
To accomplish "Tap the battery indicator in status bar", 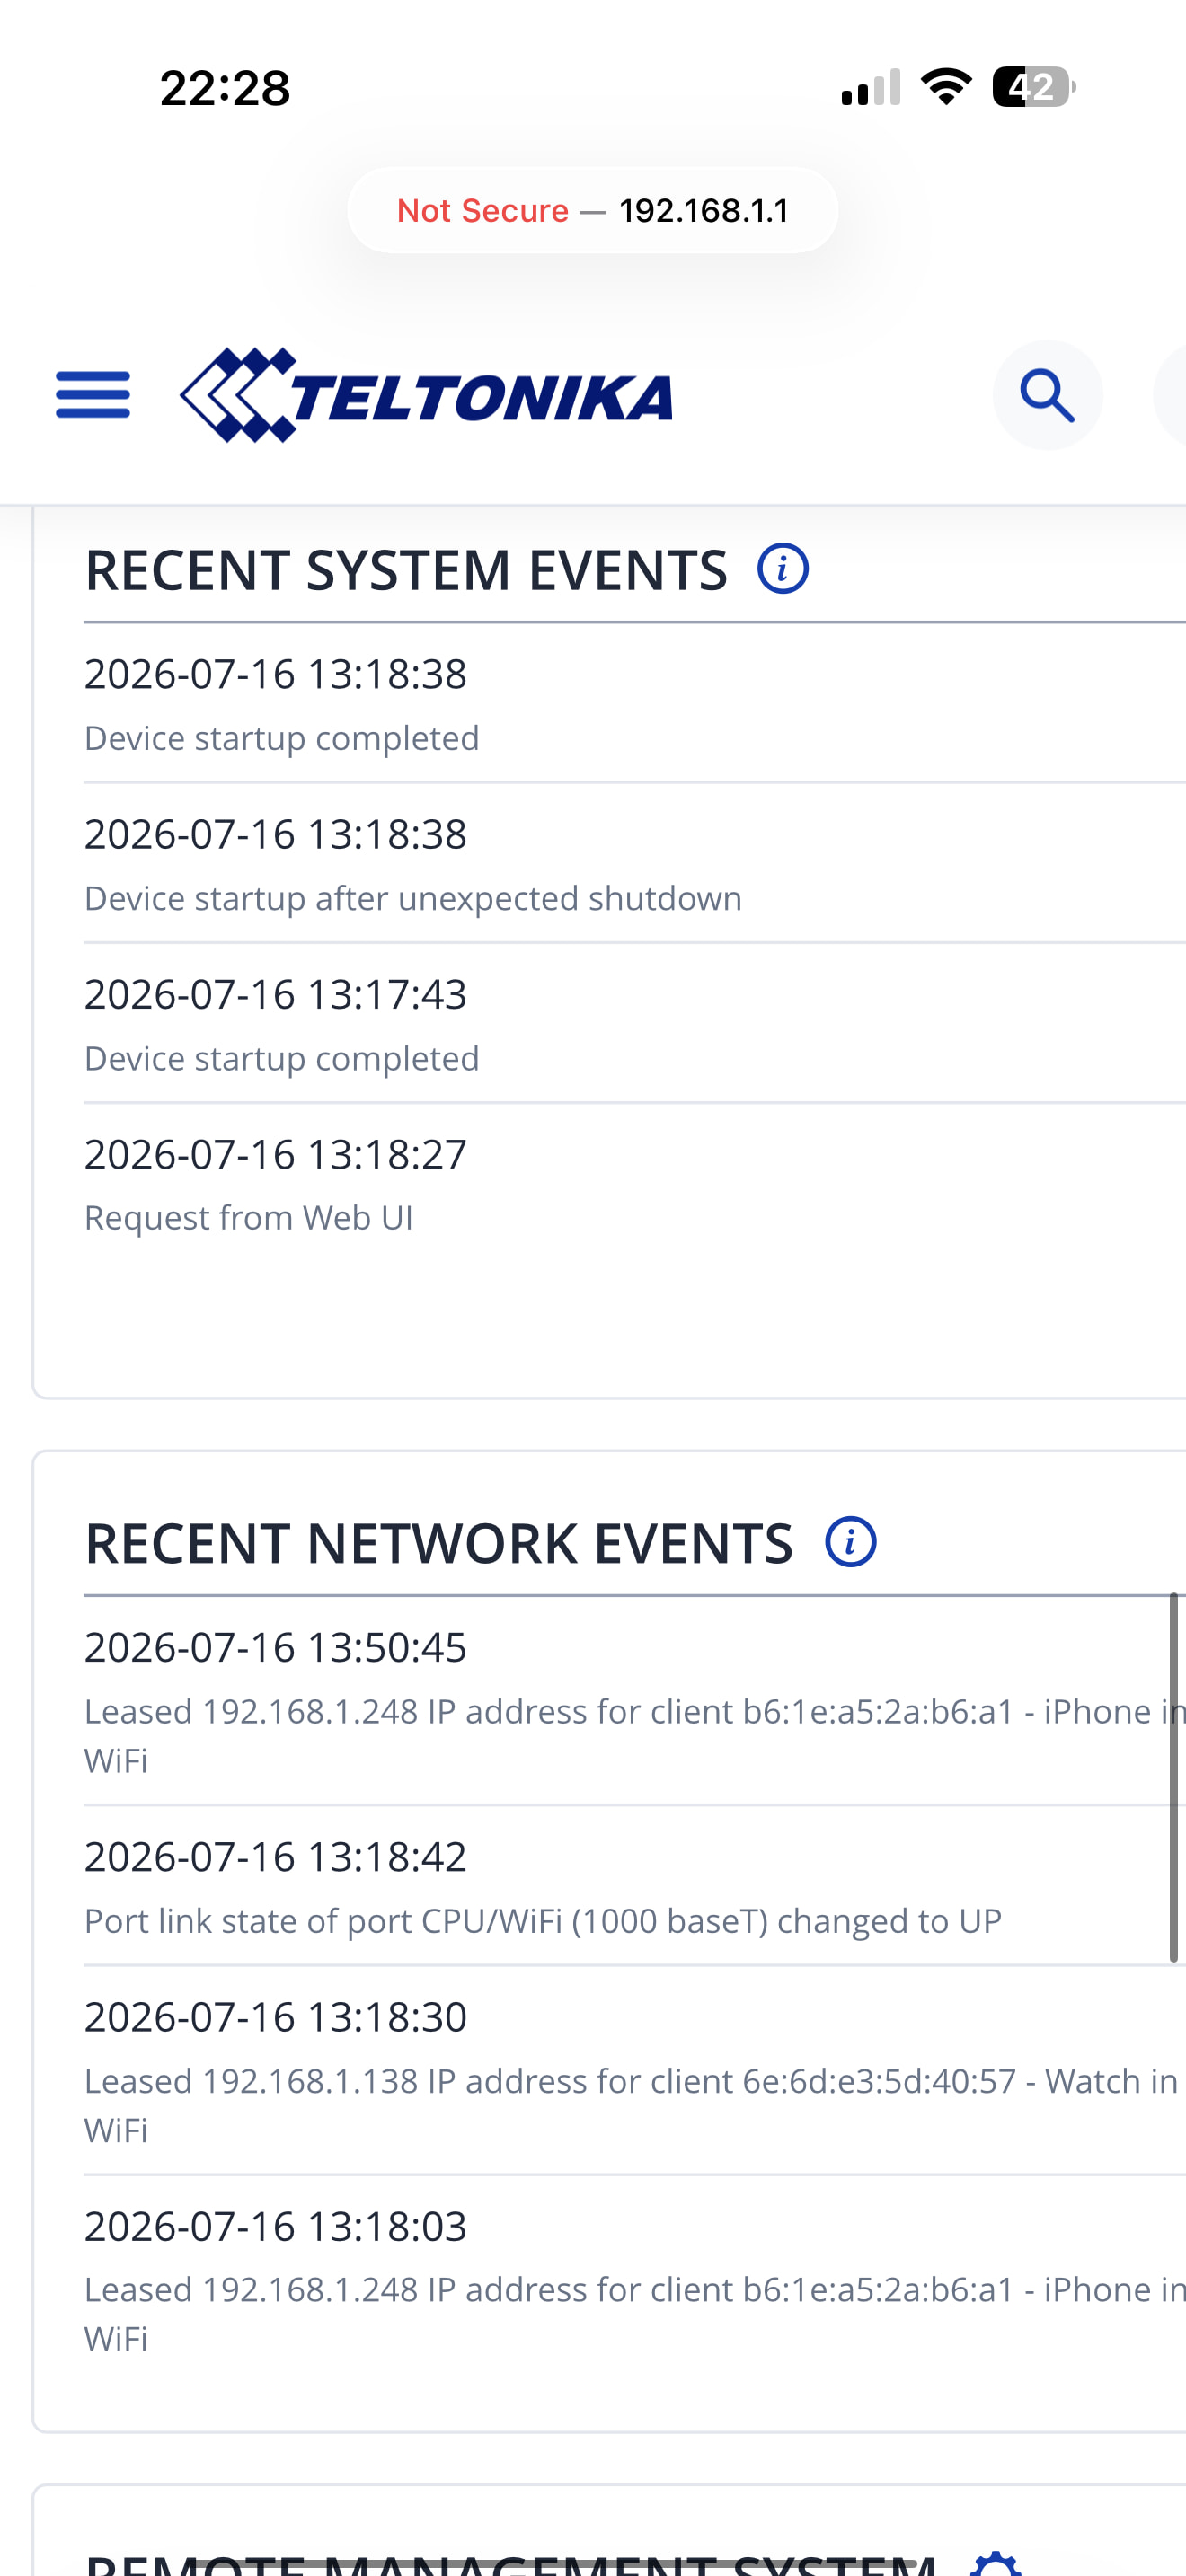I will coord(1033,87).
